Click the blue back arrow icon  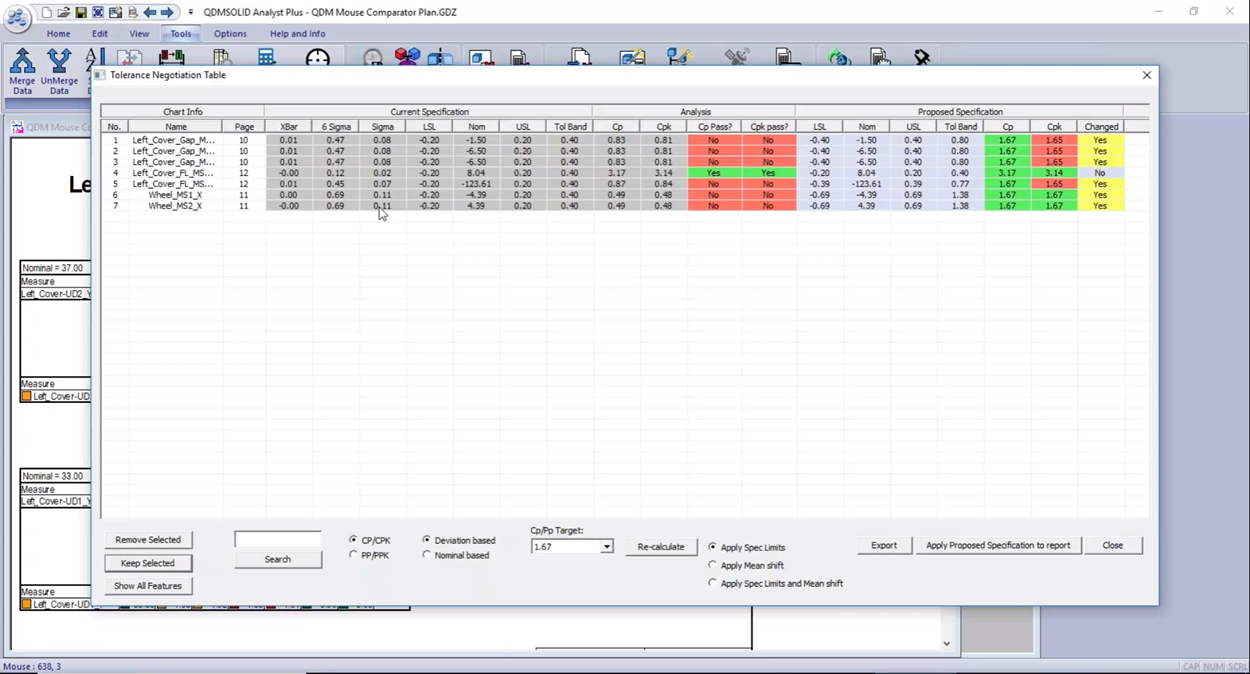pyautogui.click(x=150, y=12)
